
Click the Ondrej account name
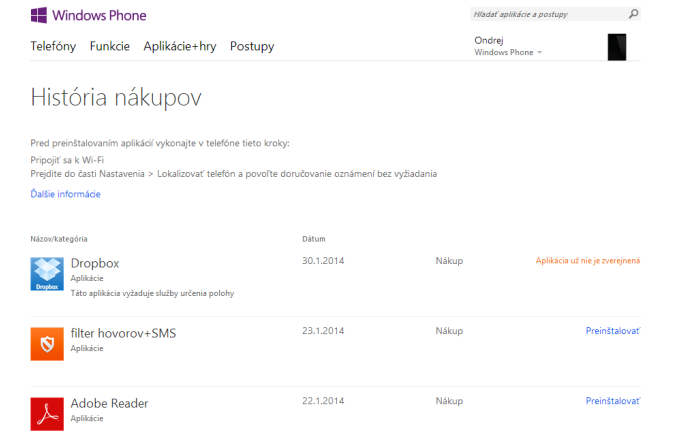489,40
